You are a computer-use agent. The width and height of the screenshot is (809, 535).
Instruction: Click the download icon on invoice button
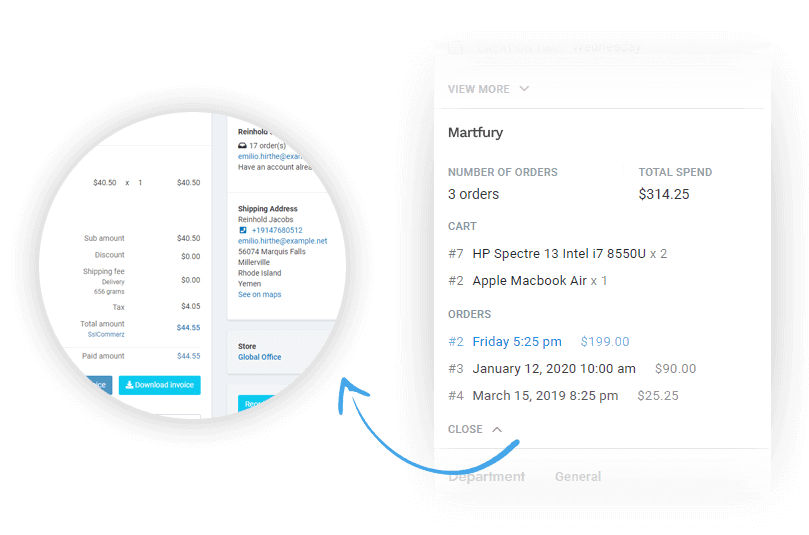pyautogui.click(x=128, y=385)
